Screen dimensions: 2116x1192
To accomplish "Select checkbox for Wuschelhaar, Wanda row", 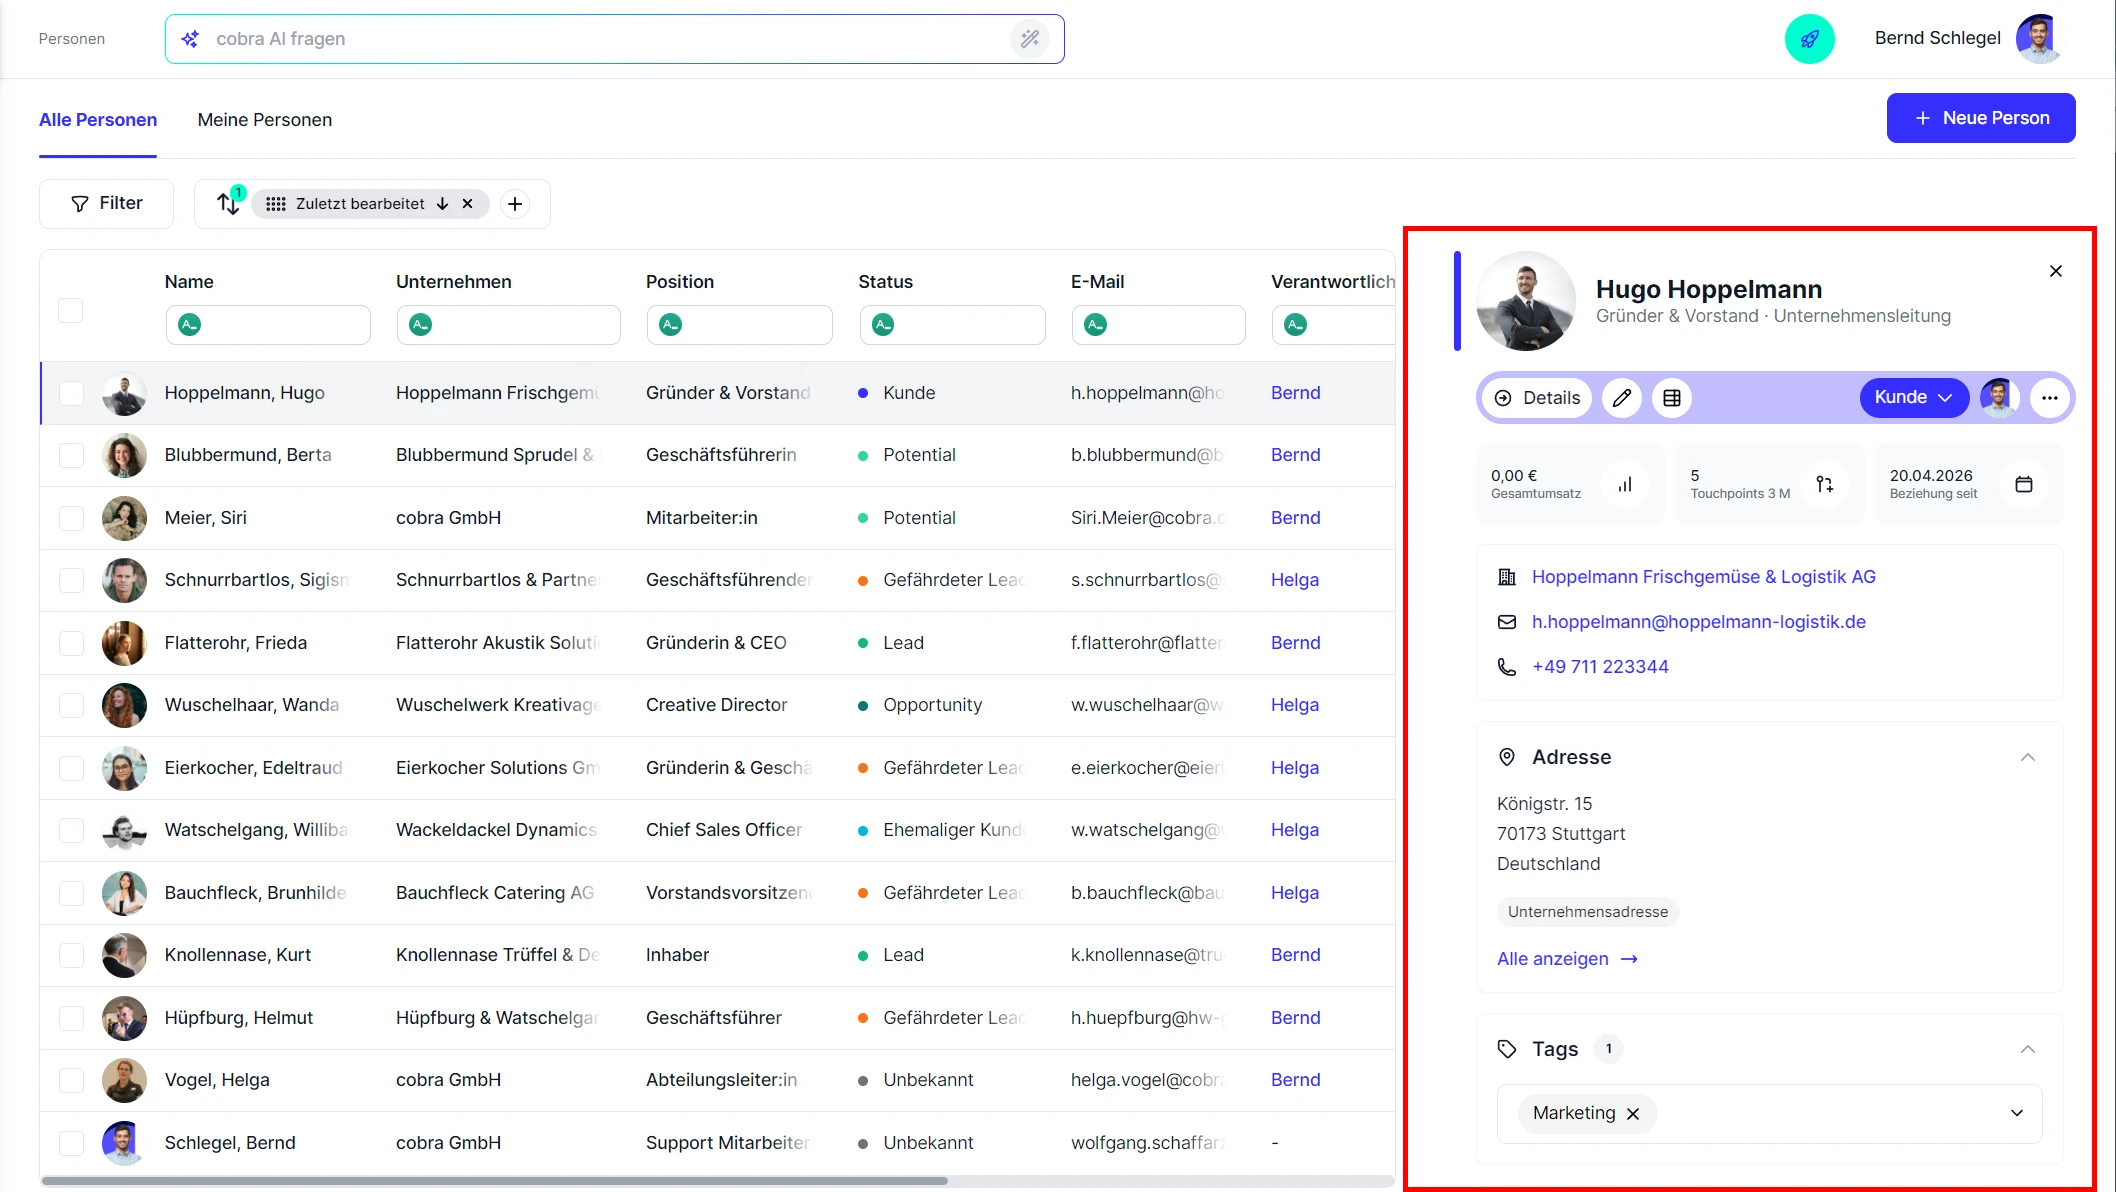I will [x=71, y=705].
